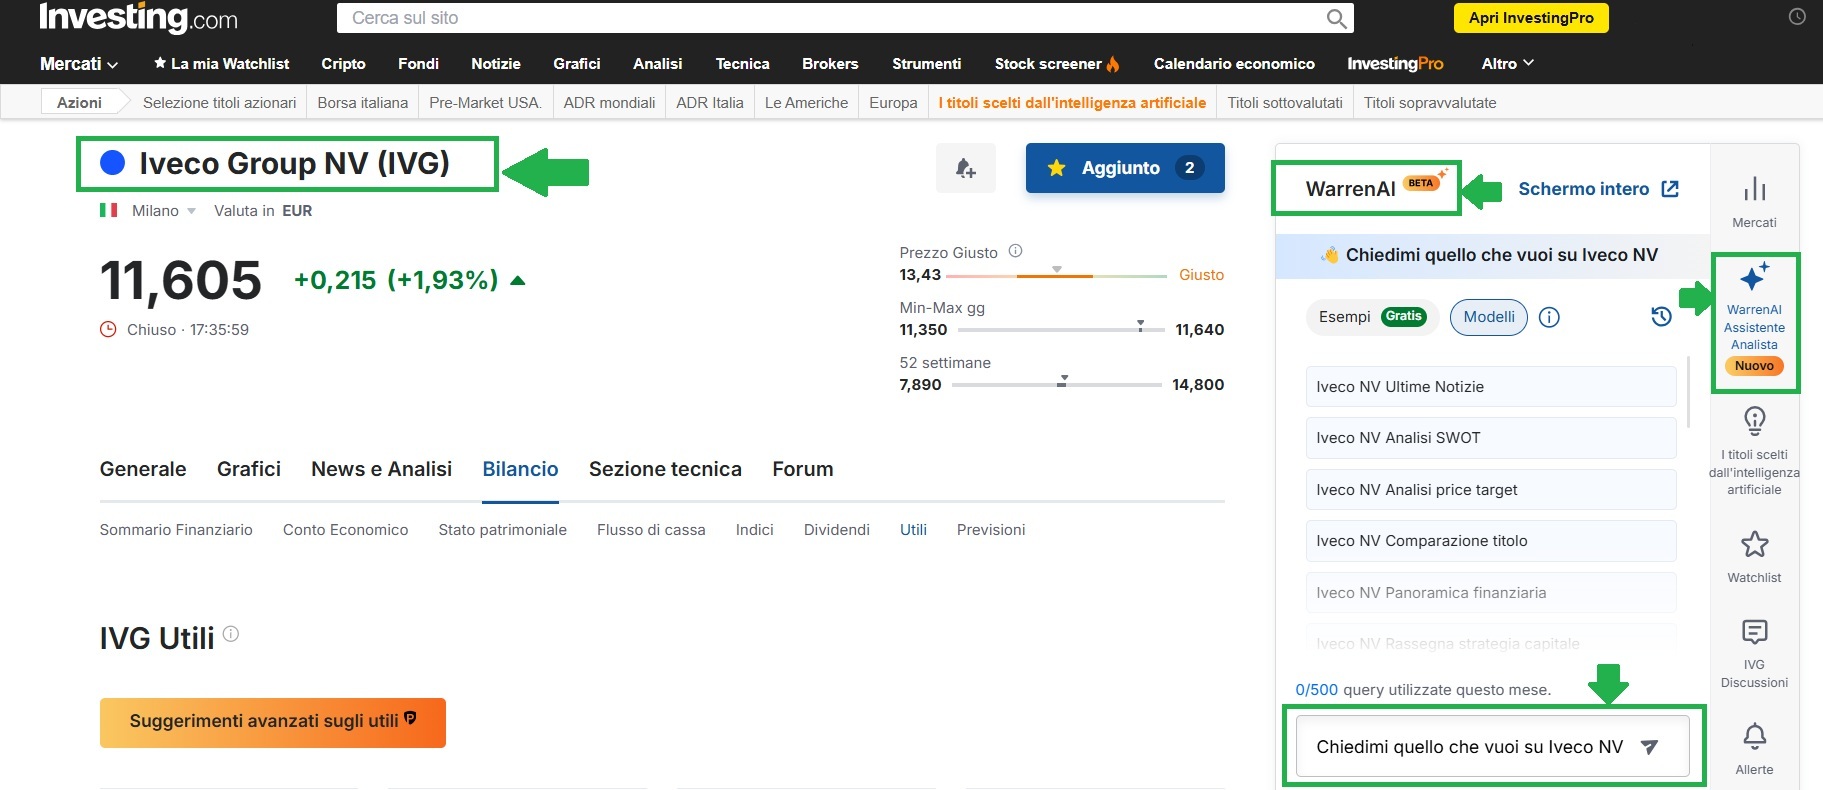
Task: Click the search magnifier icon
Action: click(1336, 18)
